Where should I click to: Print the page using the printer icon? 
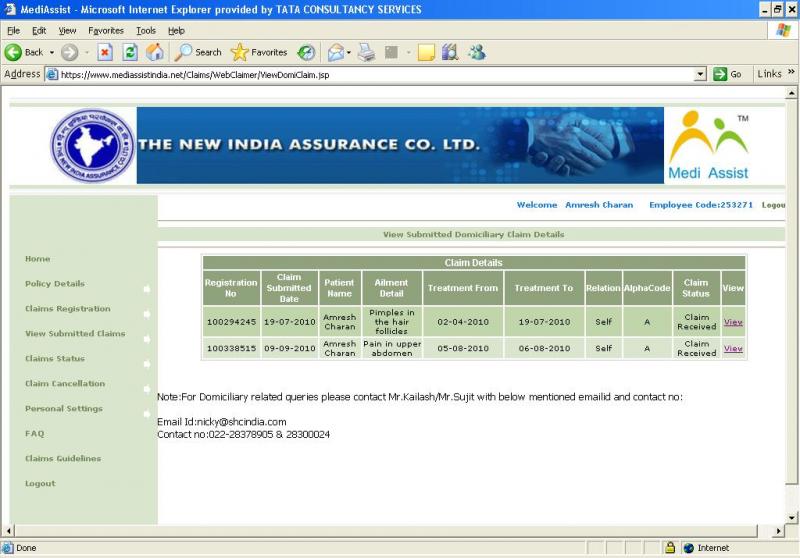[366, 52]
